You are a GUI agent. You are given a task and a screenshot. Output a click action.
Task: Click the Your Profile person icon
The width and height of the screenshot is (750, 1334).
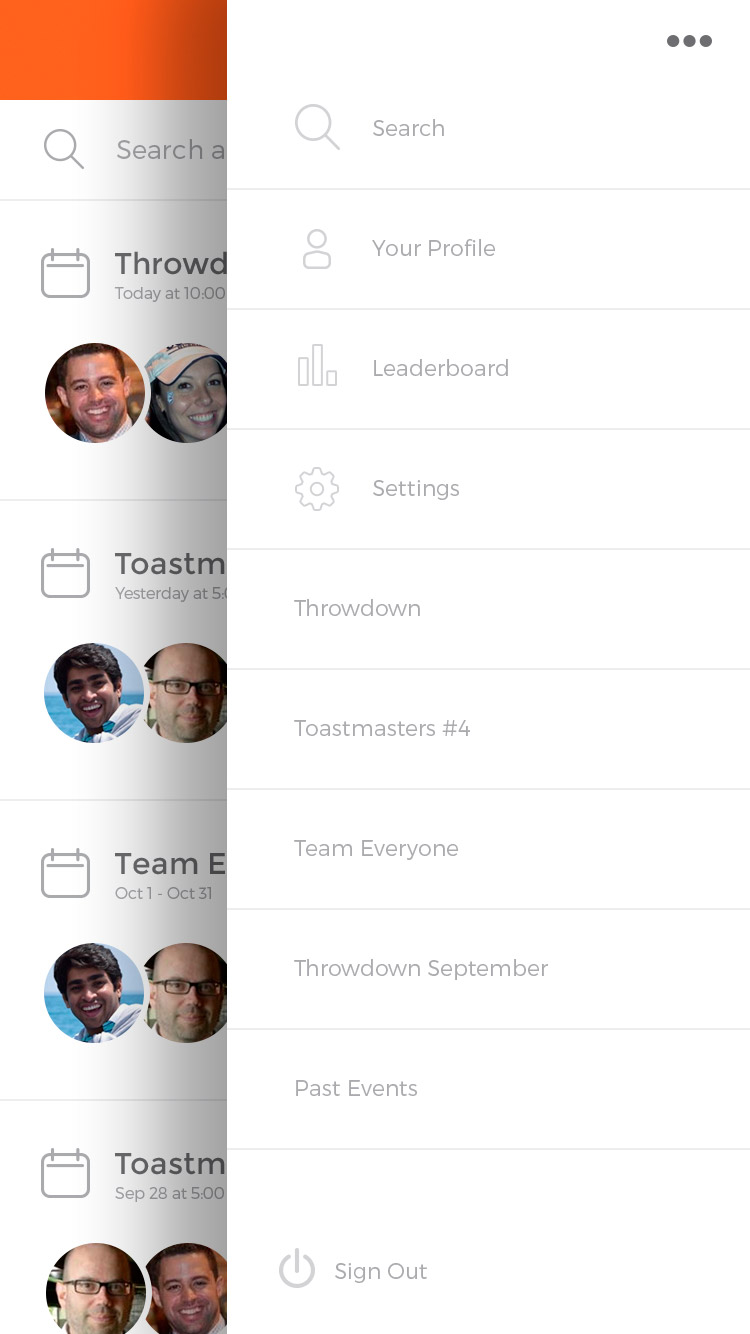[x=317, y=249]
